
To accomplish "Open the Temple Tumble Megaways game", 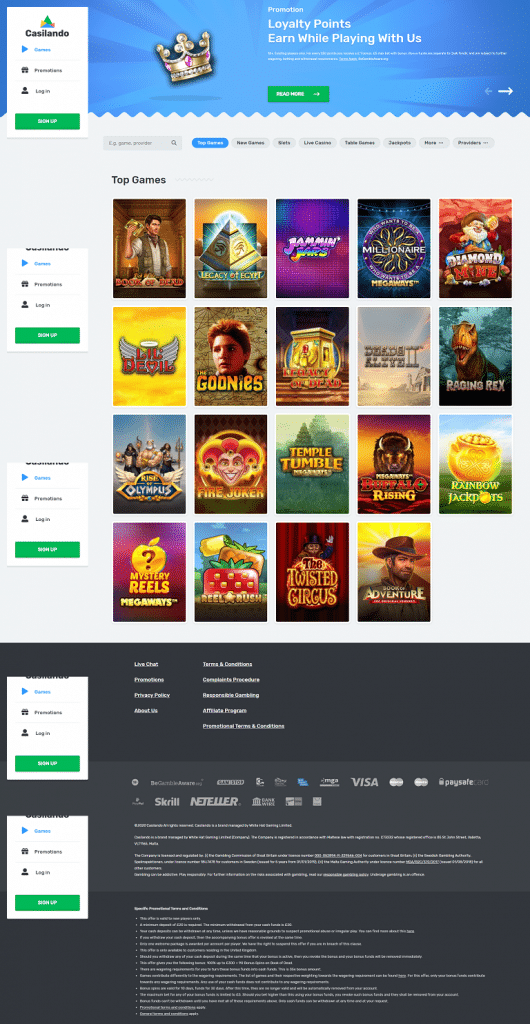I will (312, 464).
